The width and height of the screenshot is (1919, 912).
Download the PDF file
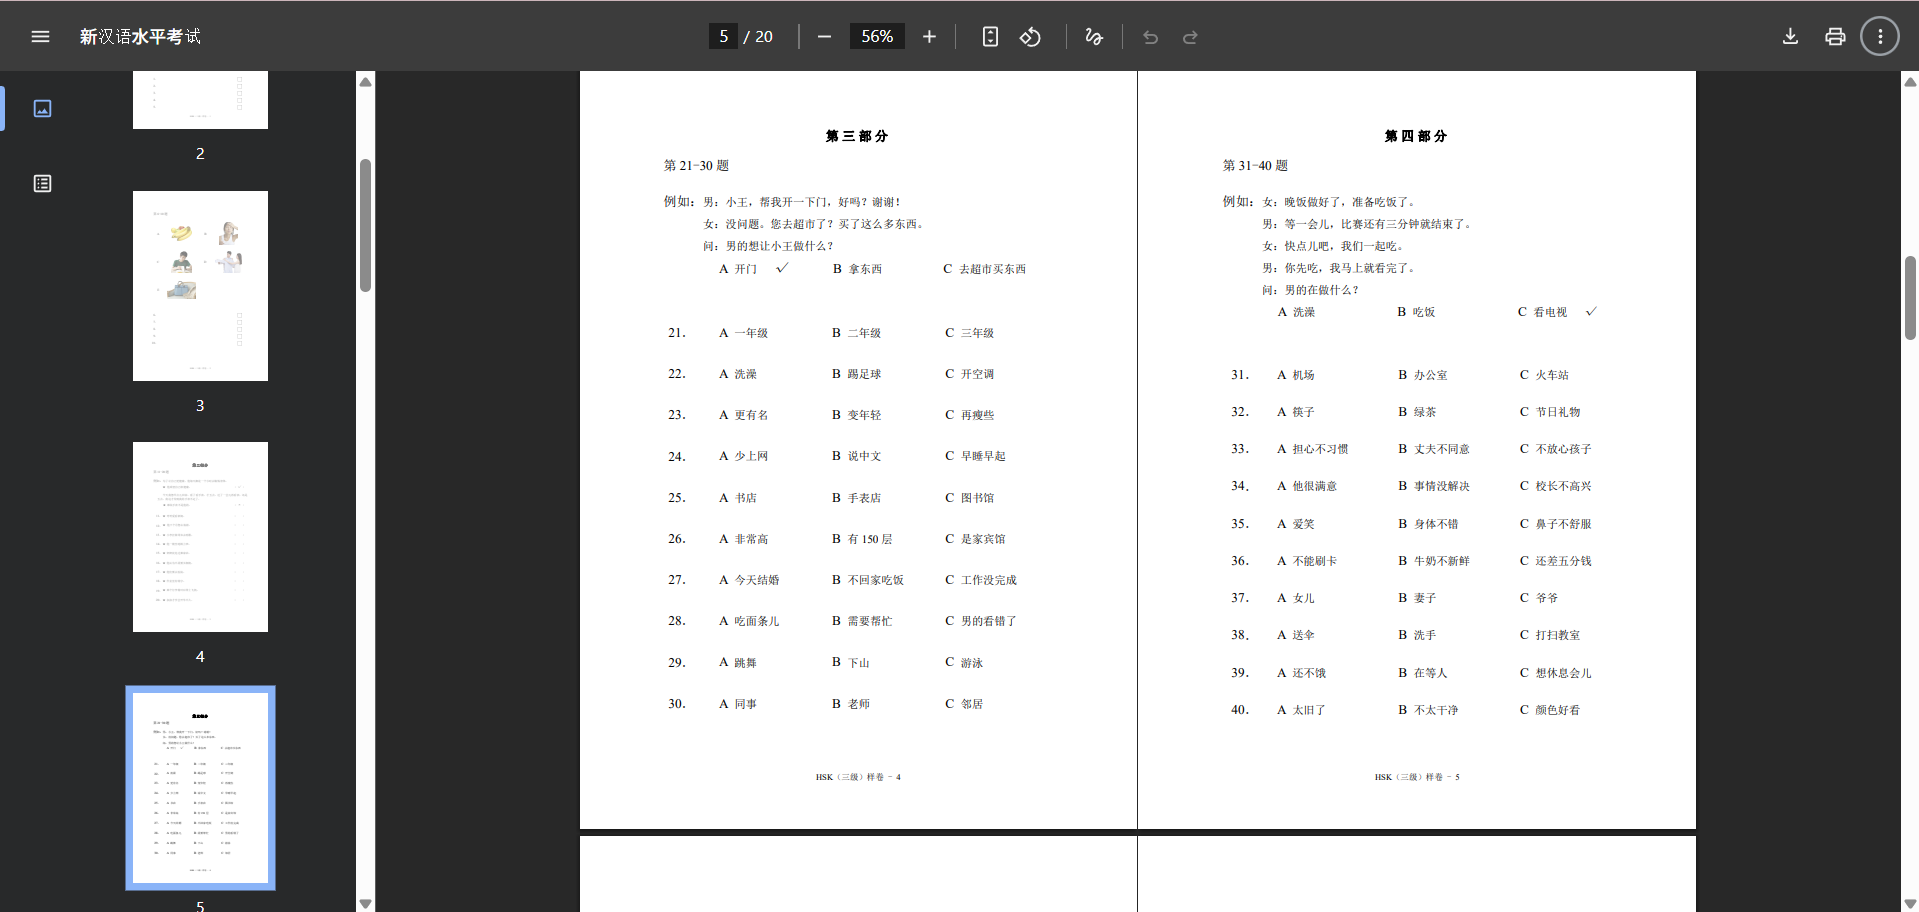click(x=1790, y=37)
